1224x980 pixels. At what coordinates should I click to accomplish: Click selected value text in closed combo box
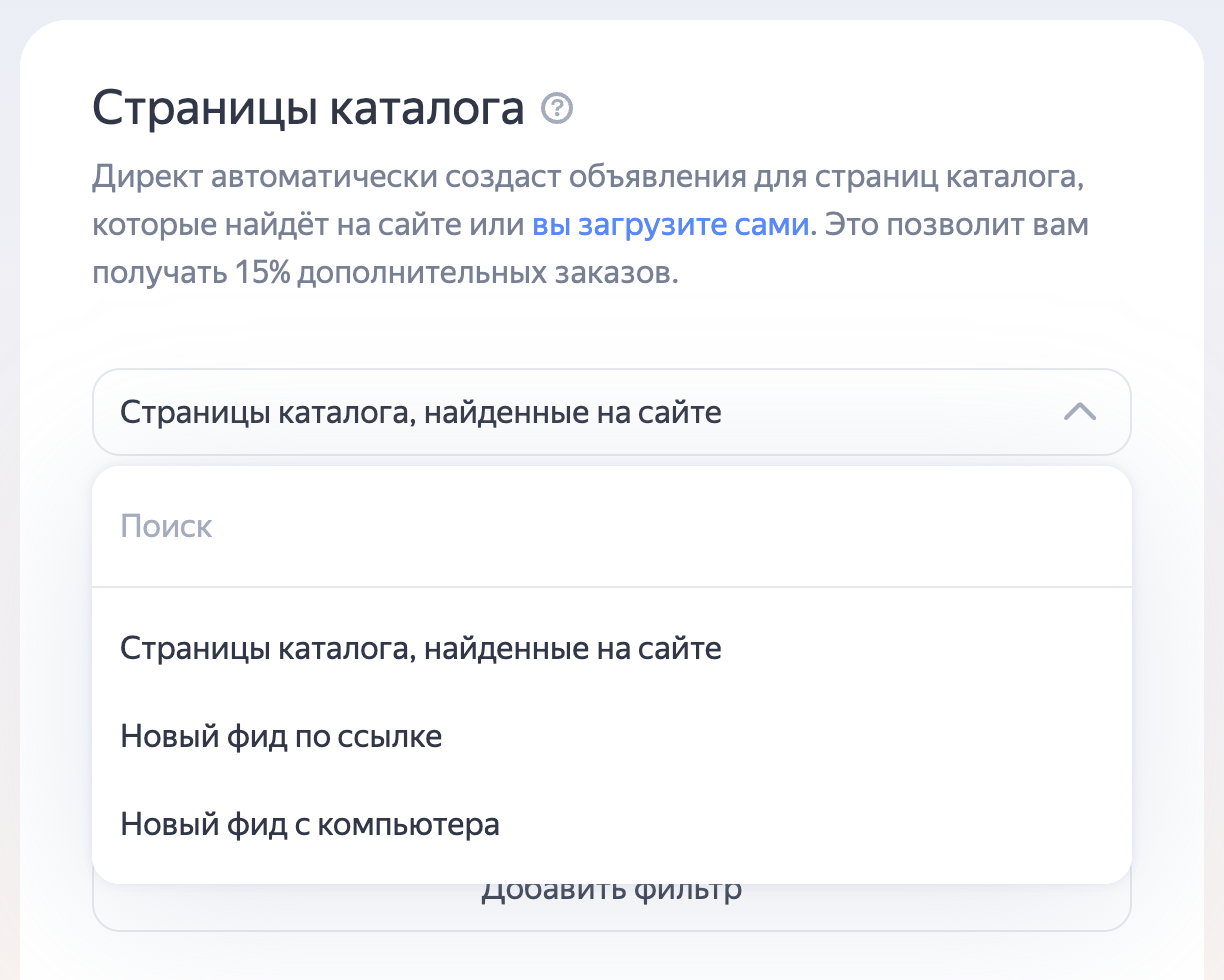pyautogui.click(x=420, y=412)
